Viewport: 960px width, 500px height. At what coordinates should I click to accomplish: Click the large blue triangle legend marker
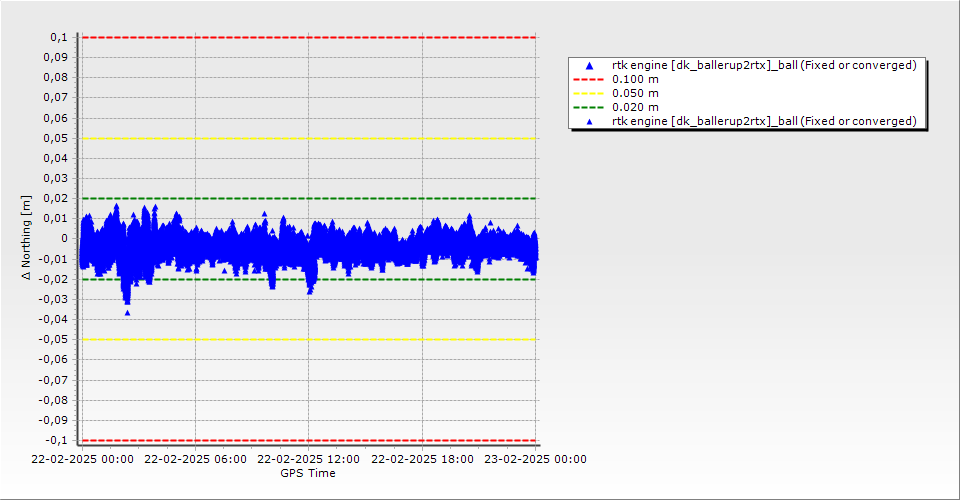coord(590,65)
